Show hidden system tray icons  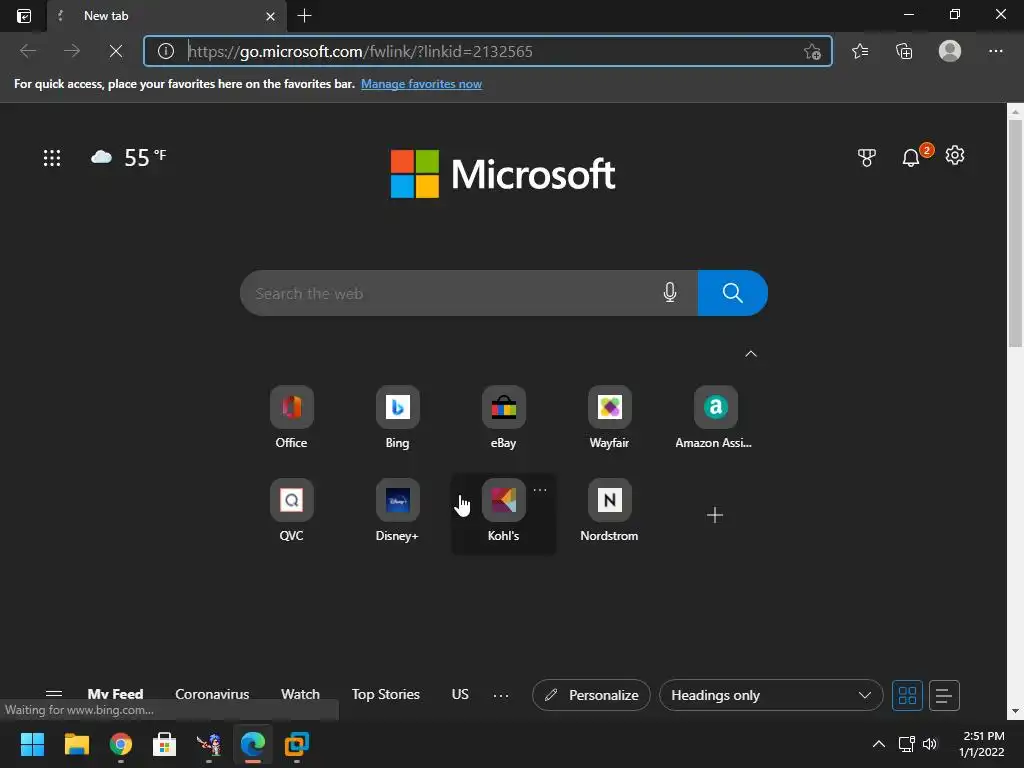coord(879,744)
